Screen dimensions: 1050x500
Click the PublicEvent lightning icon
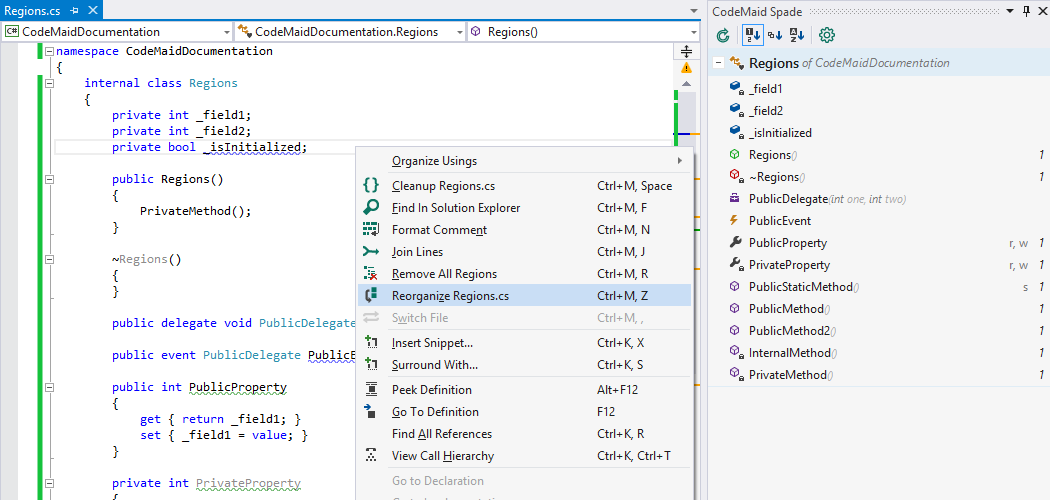[735, 221]
